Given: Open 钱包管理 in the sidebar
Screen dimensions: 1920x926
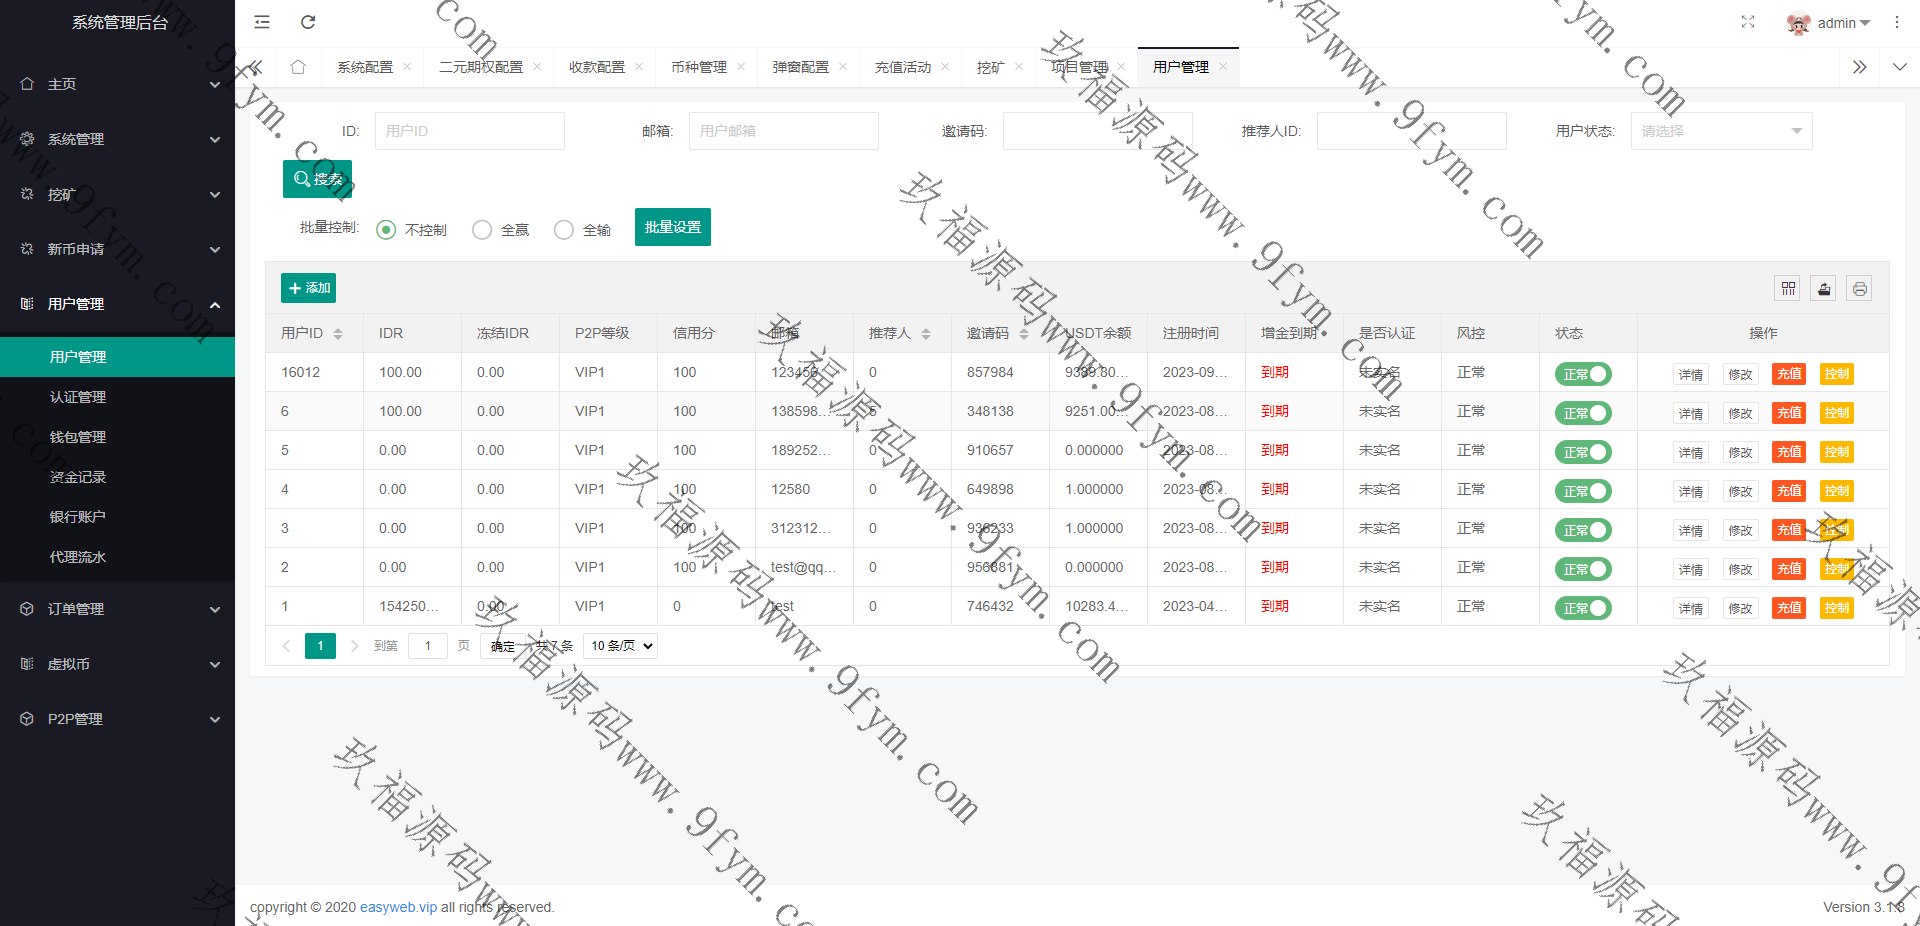Looking at the screenshot, I should point(78,437).
